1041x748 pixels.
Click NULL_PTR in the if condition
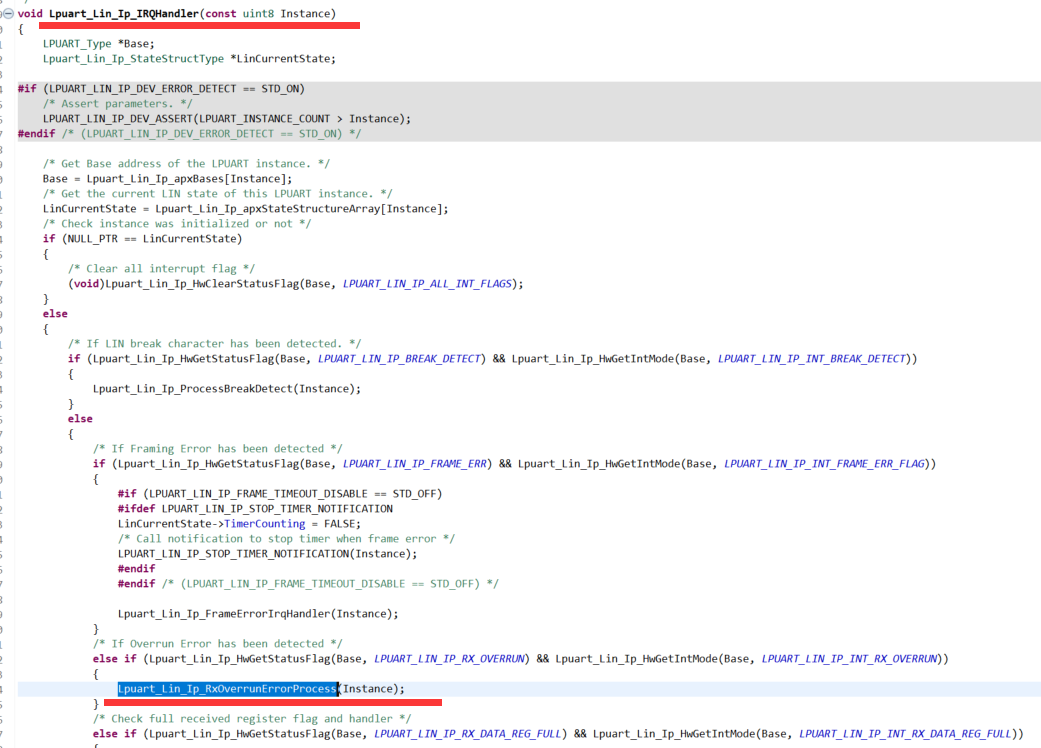[x=92, y=239]
